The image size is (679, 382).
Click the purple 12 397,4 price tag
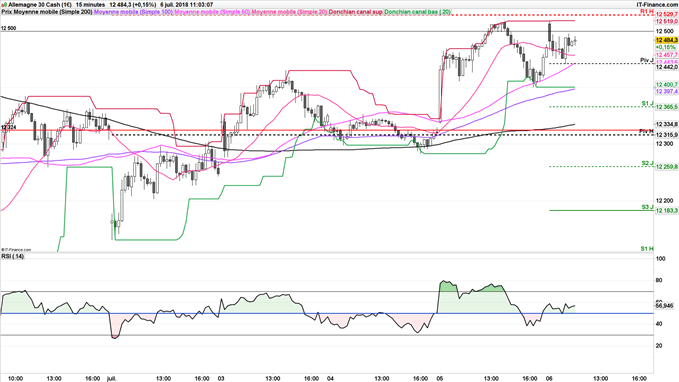point(666,91)
